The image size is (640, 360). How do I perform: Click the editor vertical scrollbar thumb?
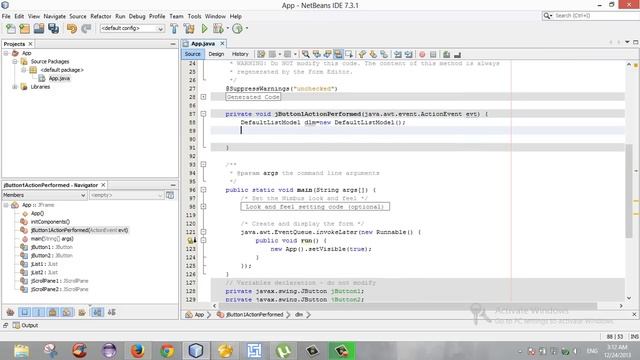point(629,190)
